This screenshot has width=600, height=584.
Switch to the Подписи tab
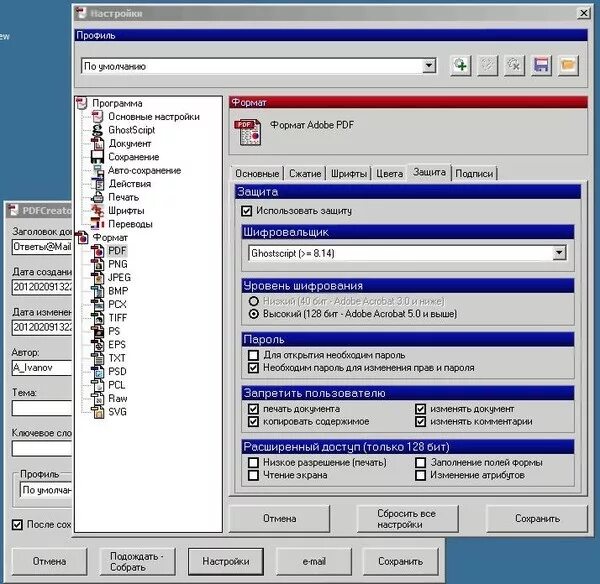tap(474, 173)
